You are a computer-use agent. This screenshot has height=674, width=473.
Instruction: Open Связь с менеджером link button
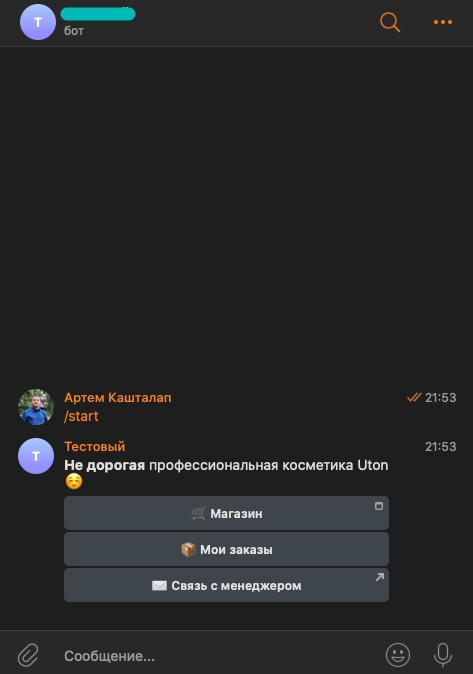click(226, 585)
